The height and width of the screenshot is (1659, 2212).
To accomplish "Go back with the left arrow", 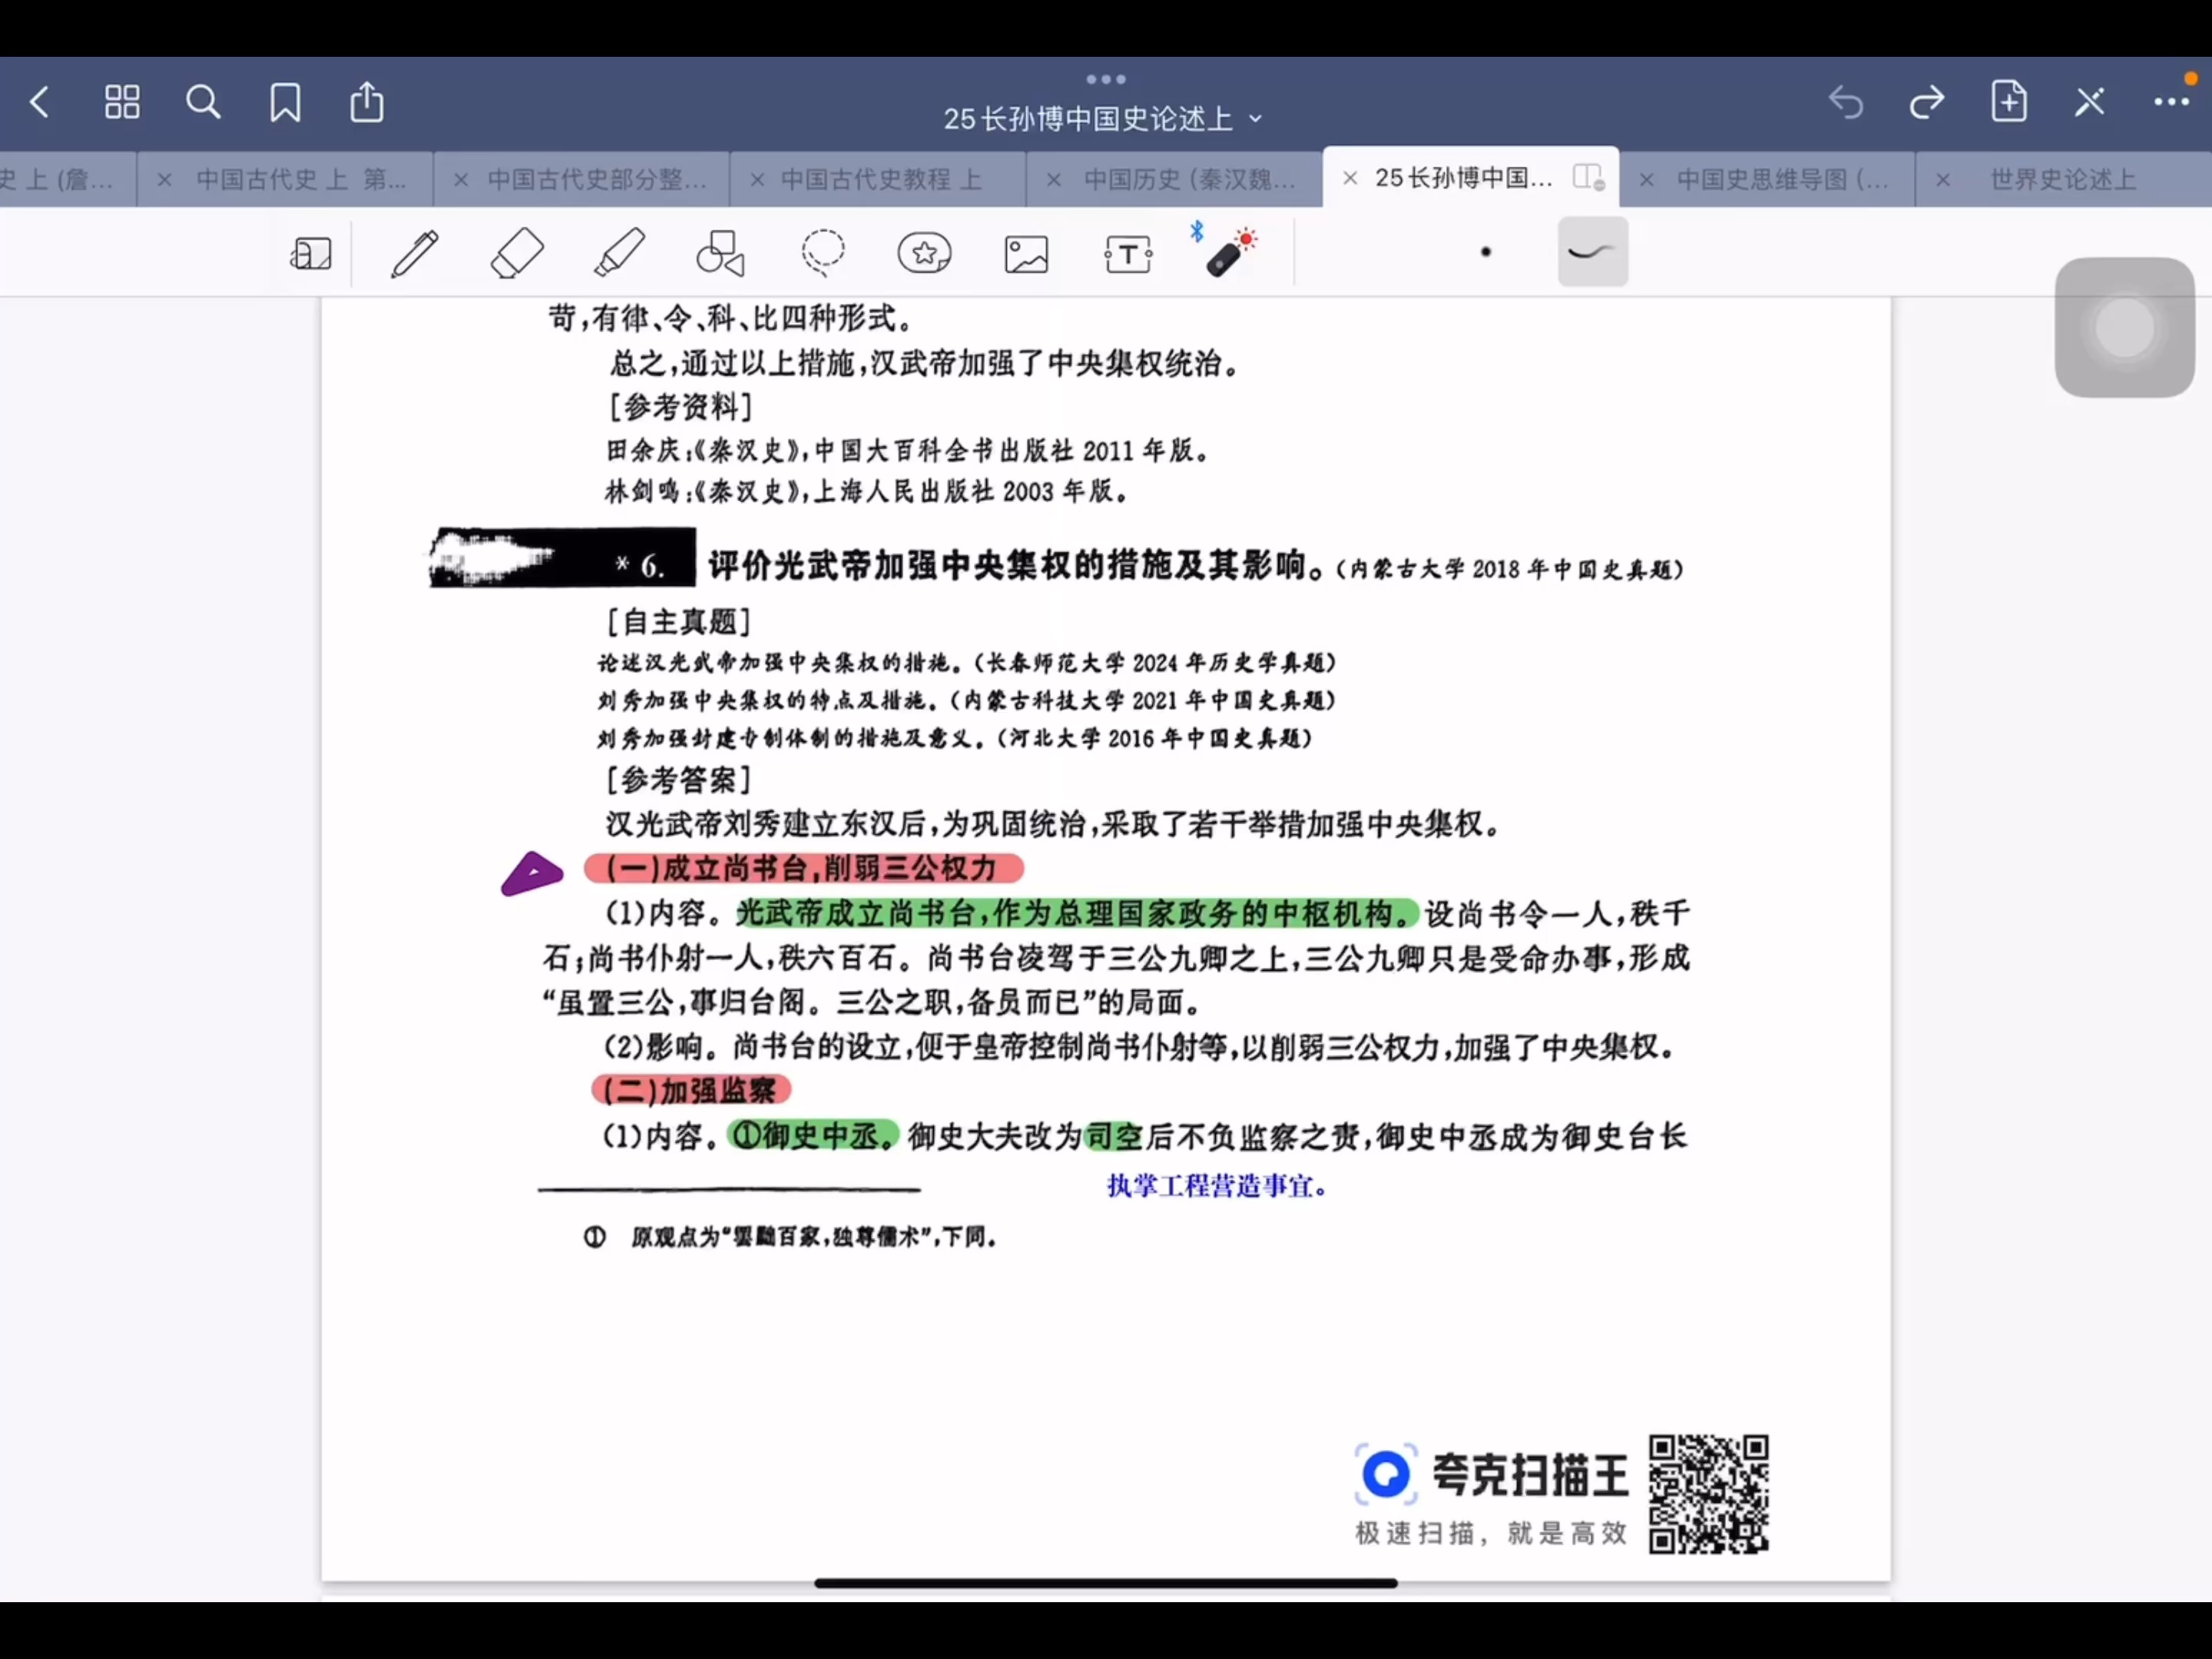I will 40,101.
